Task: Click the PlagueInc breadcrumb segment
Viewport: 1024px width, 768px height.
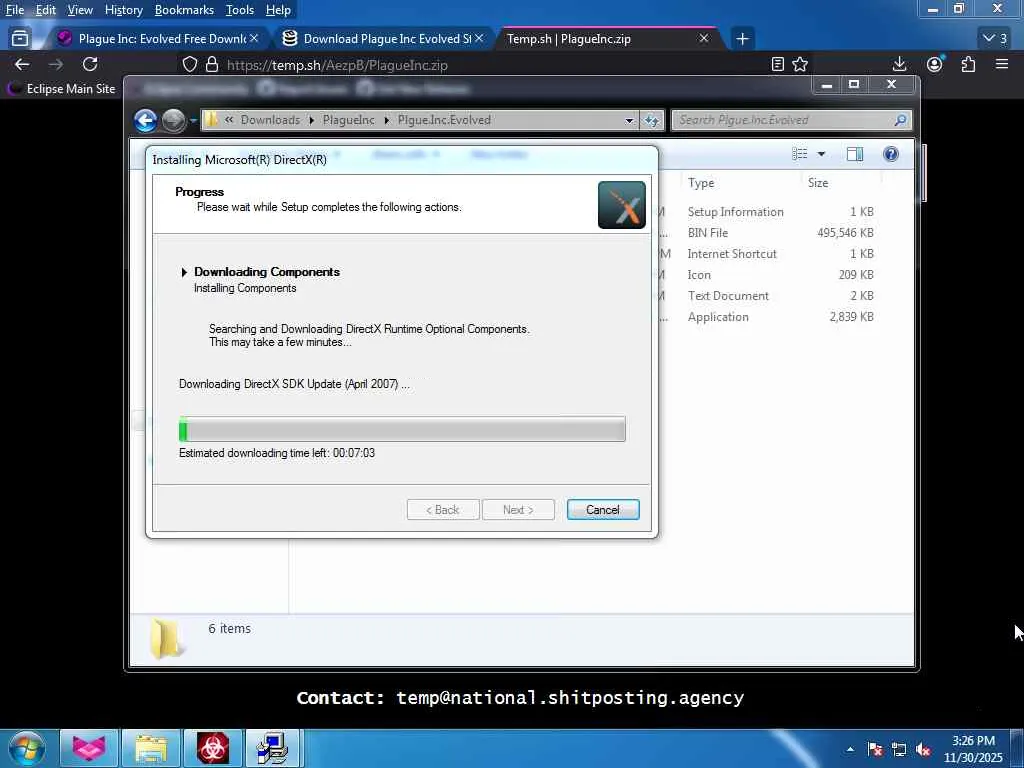Action: tap(349, 120)
